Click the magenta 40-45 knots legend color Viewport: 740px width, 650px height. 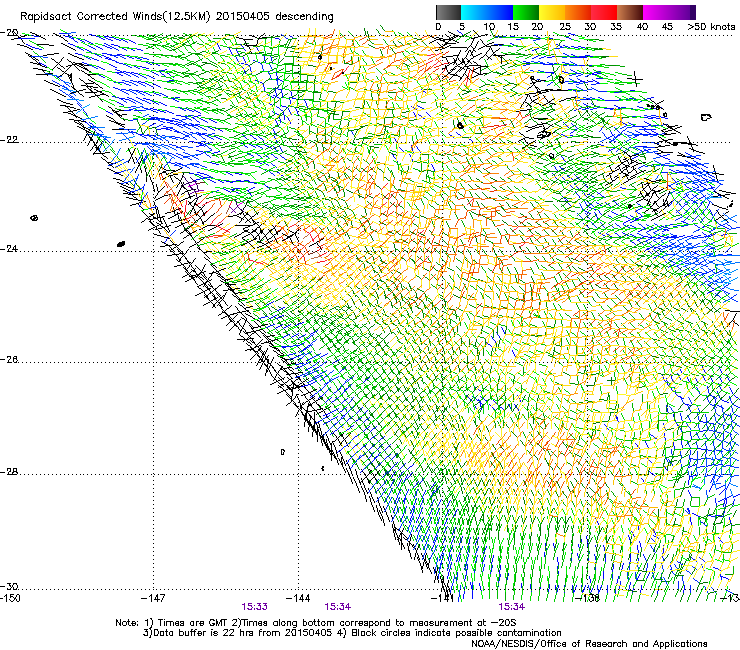656,12
